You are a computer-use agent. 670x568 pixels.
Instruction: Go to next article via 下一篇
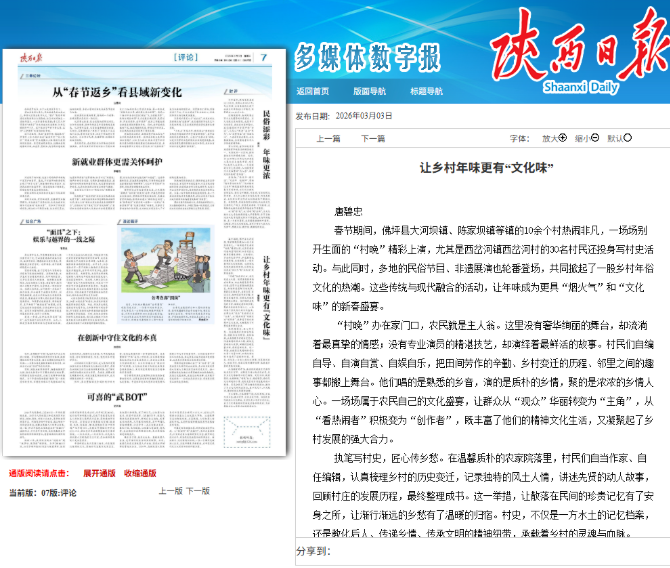coord(373,139)
